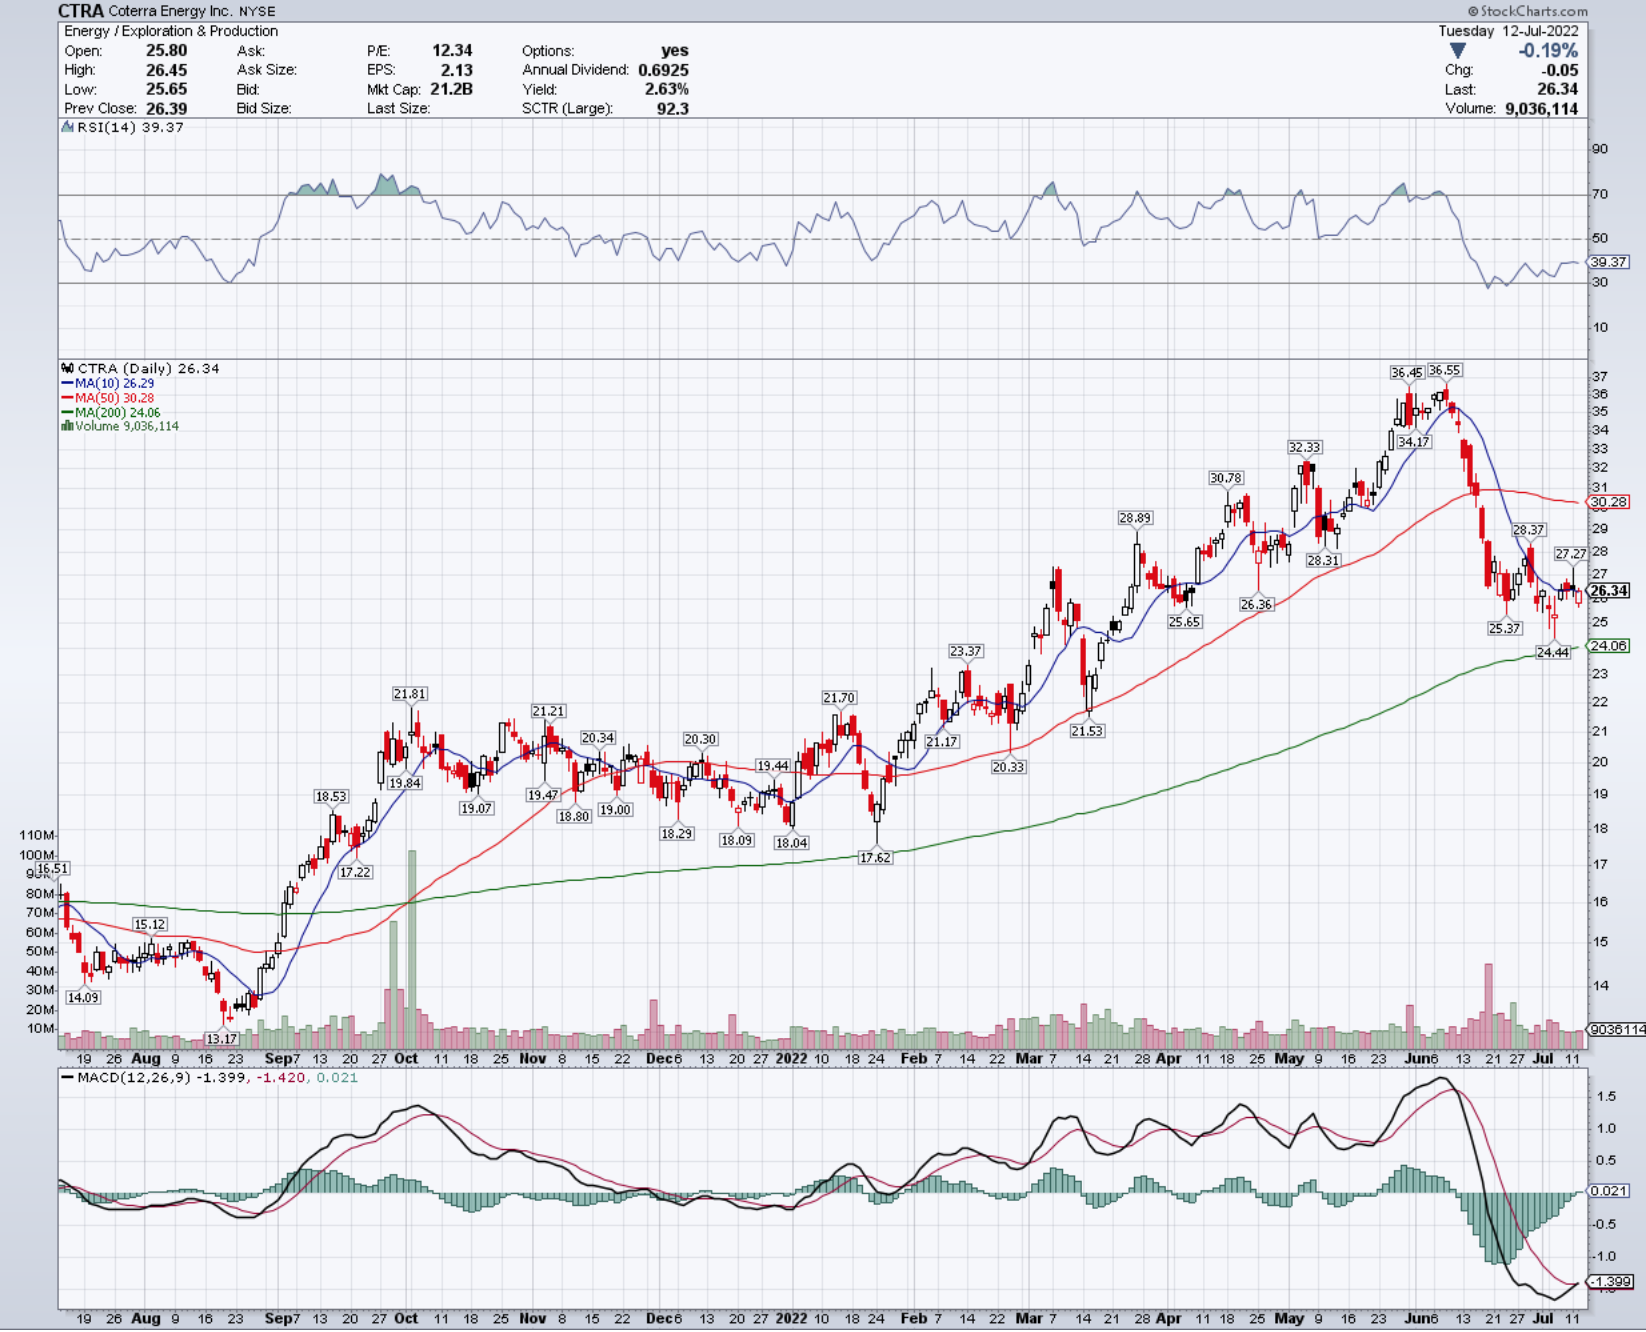
Task: Click the volume bars icon in legend
Action: pos(67,426)
